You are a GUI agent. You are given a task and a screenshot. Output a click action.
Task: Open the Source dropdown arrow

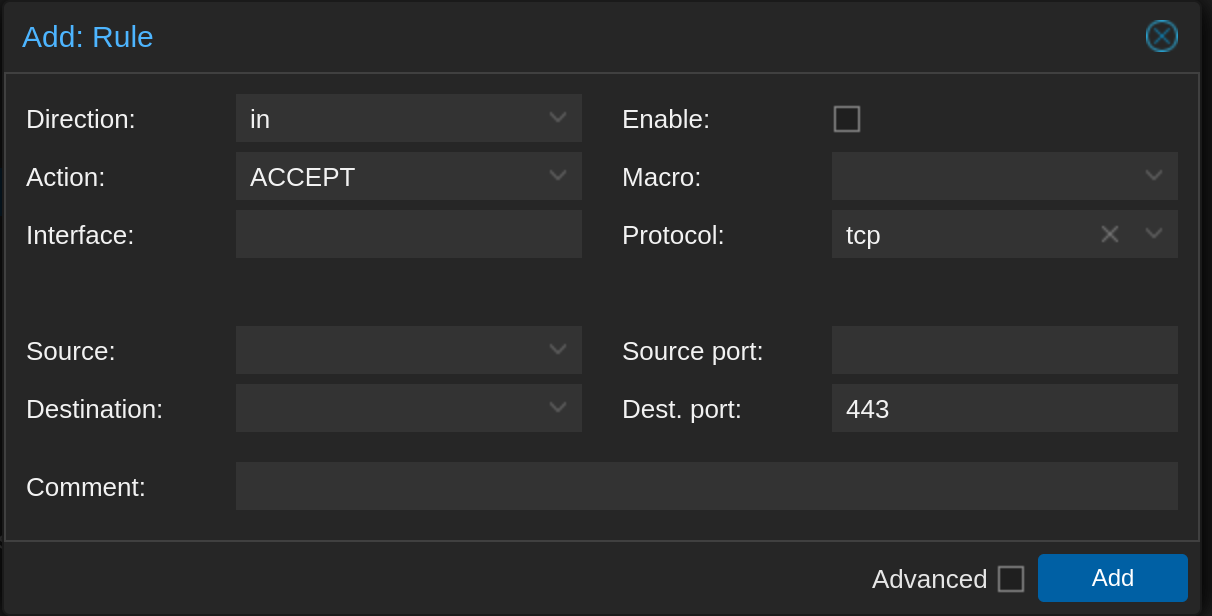coord(558,350)
